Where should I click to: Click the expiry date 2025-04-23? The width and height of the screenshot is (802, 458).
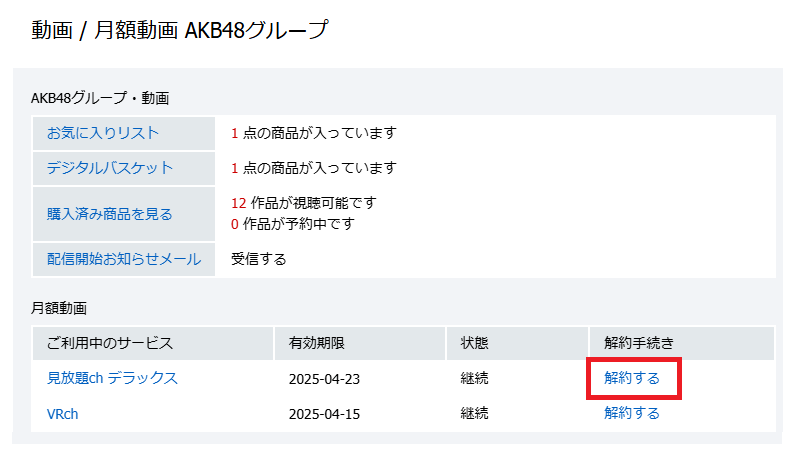pos(324,378)
